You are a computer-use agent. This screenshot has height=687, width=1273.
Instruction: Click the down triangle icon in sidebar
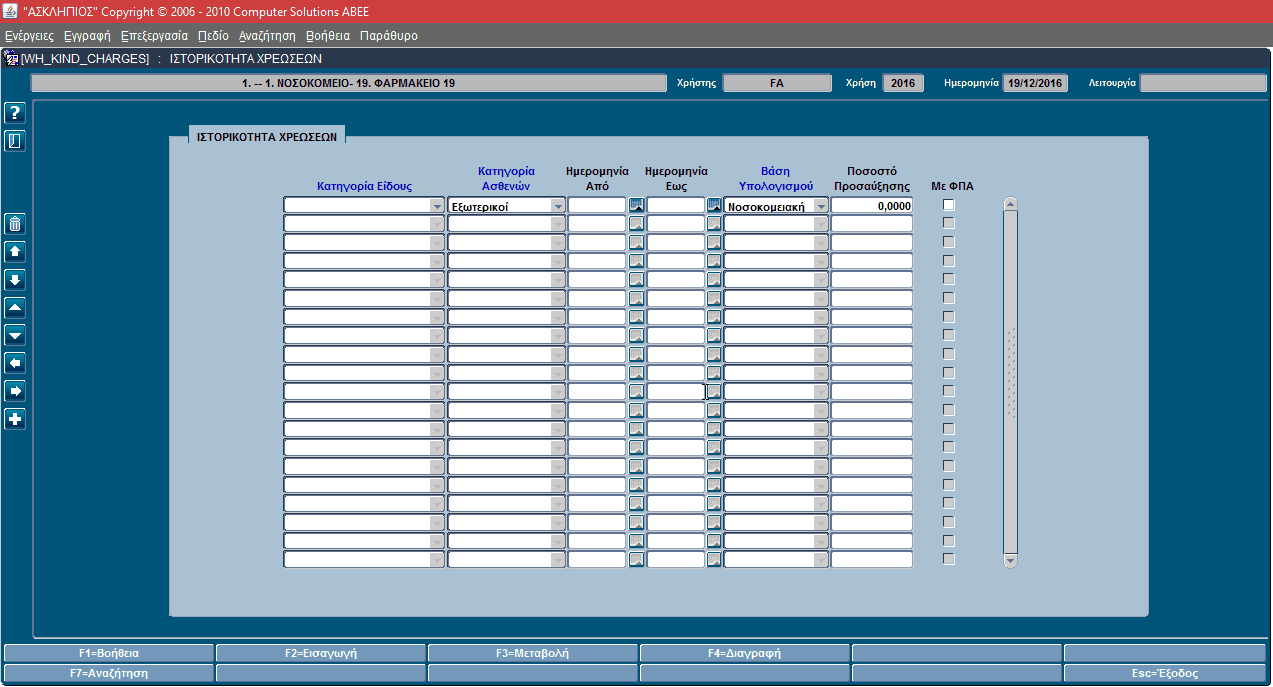tap(15, 335)
